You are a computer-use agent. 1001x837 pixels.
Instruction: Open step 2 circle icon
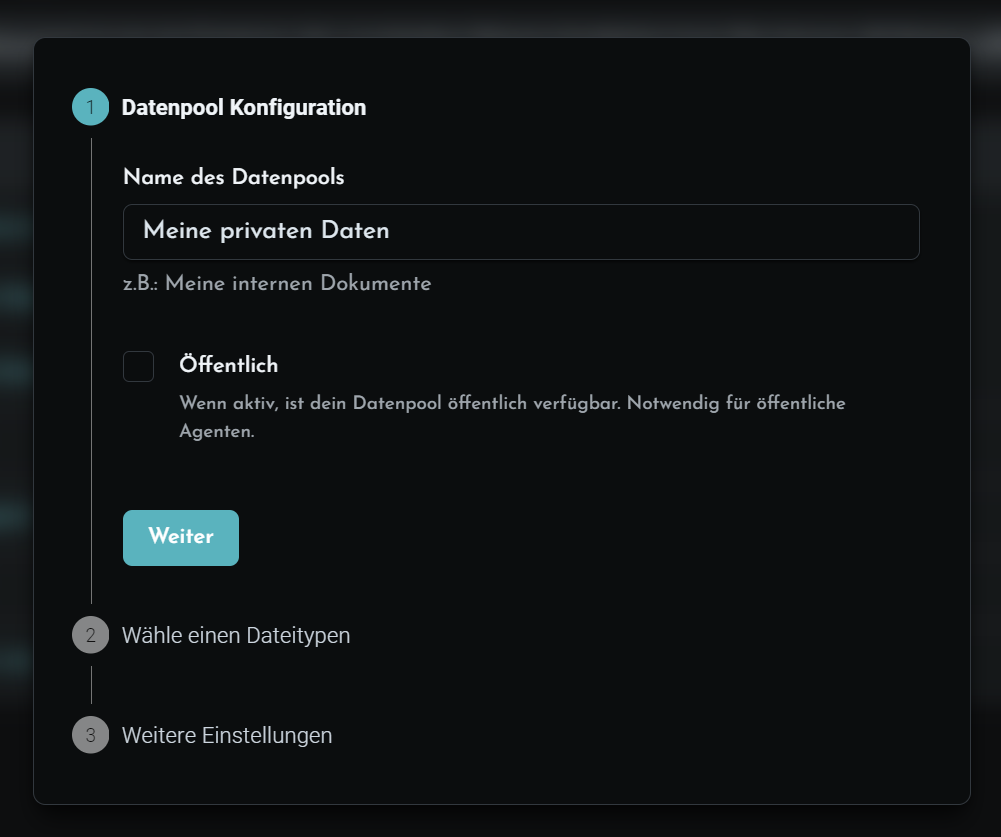tap(91, 635)
